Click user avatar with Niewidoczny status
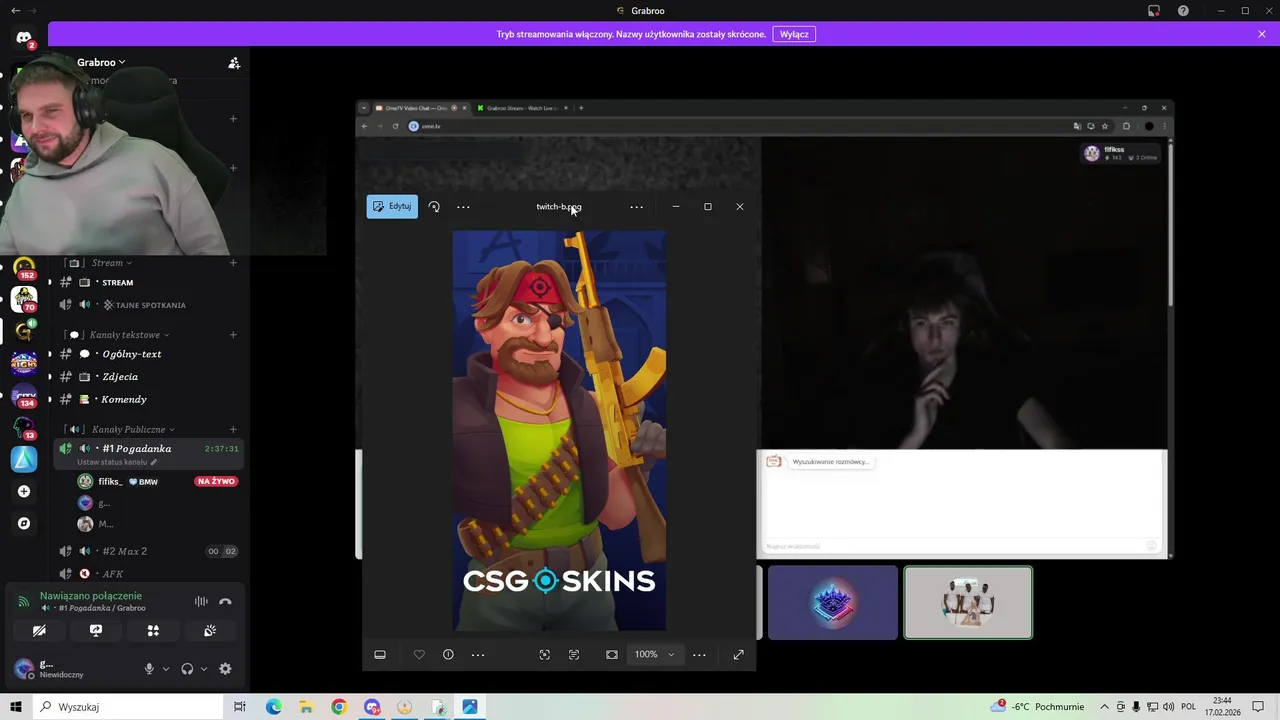This screenshot has height=720, width=1280. [24, 669]
